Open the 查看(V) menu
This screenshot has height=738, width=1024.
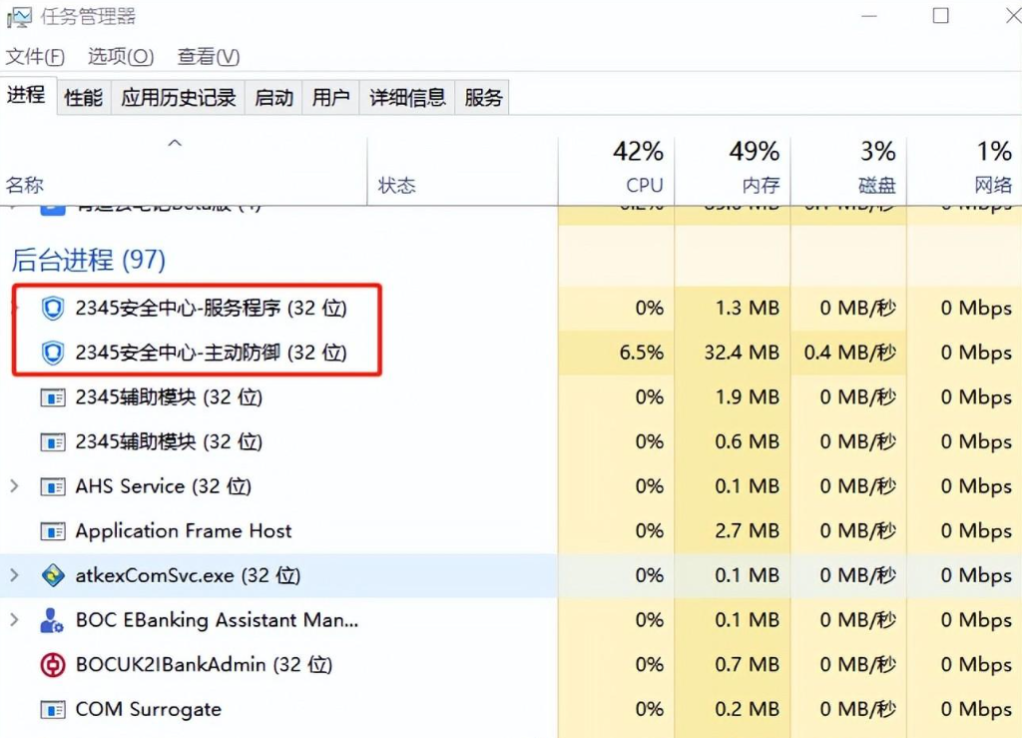click(x=208, y=57)
